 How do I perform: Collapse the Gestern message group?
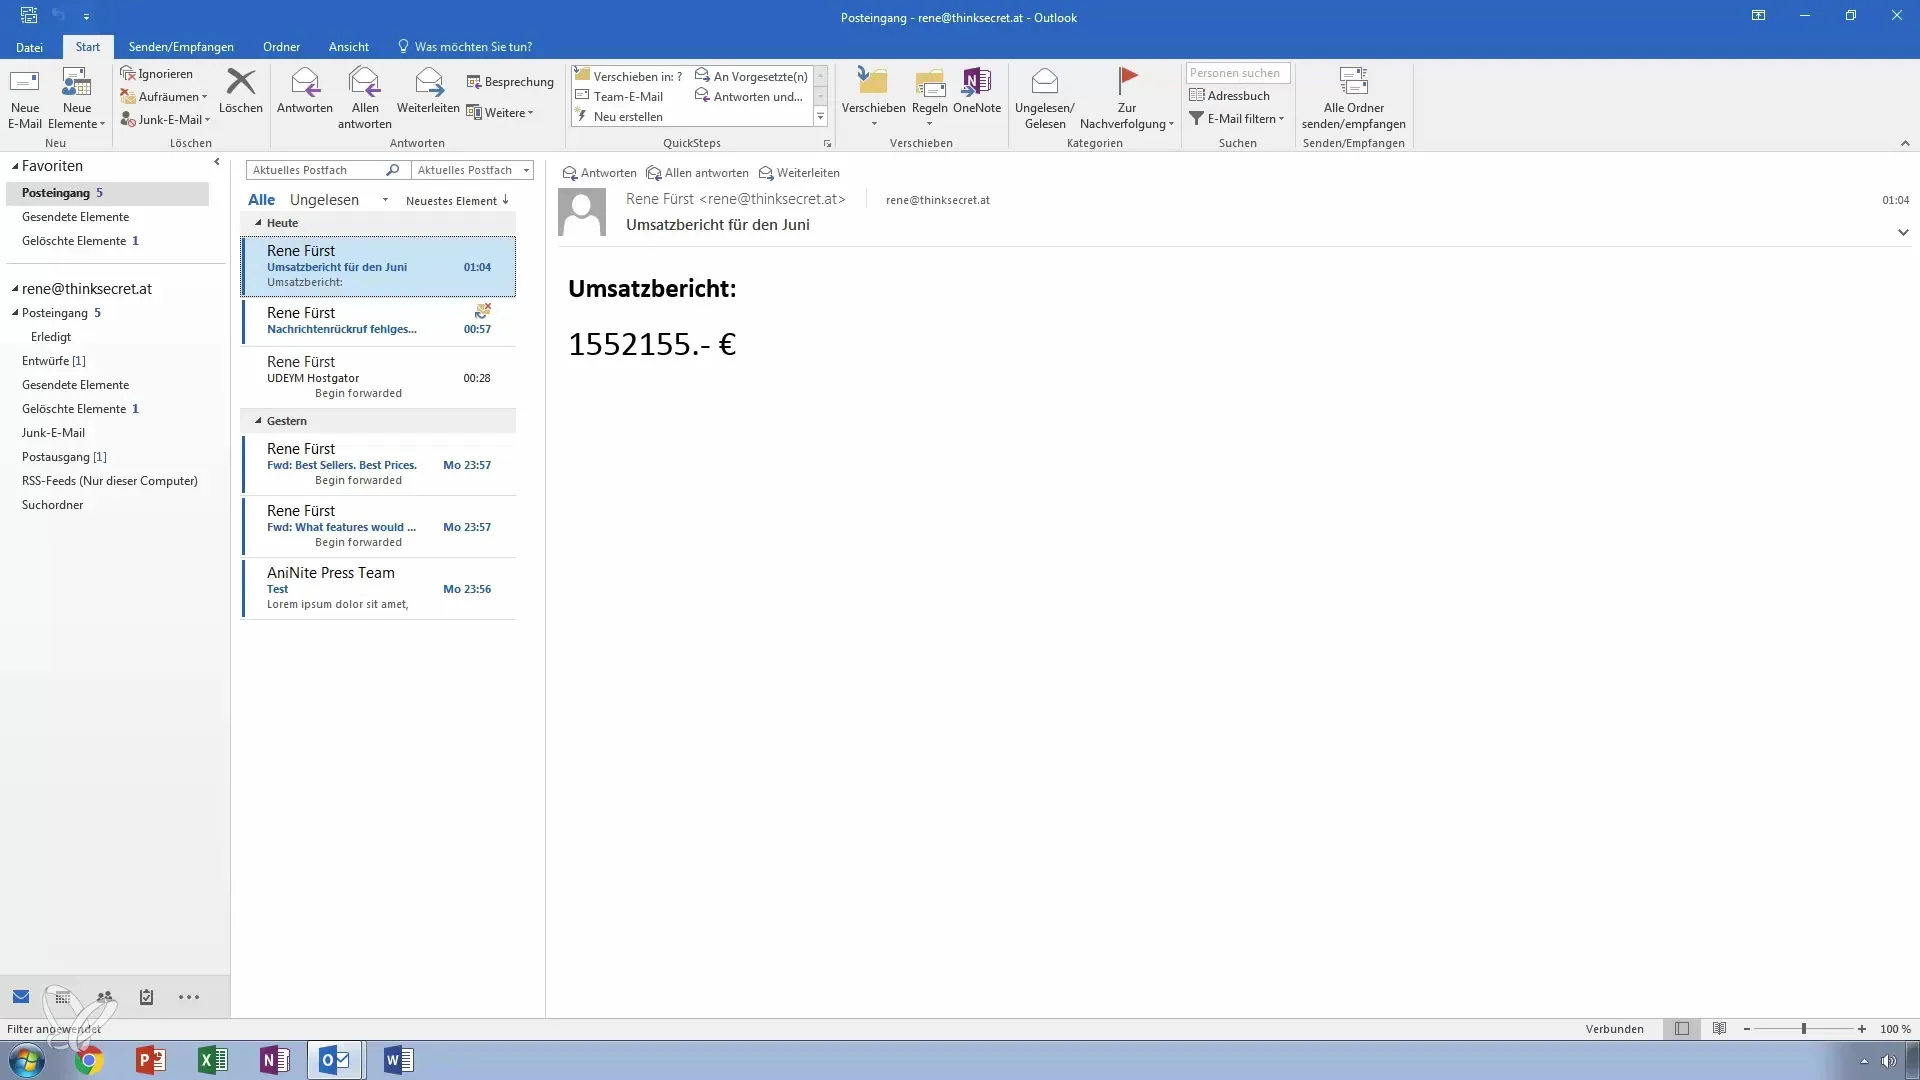[x=258, y=421]
